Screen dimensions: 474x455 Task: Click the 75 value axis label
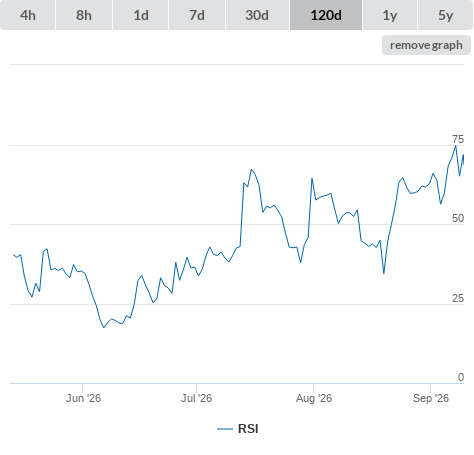(458, 139)
